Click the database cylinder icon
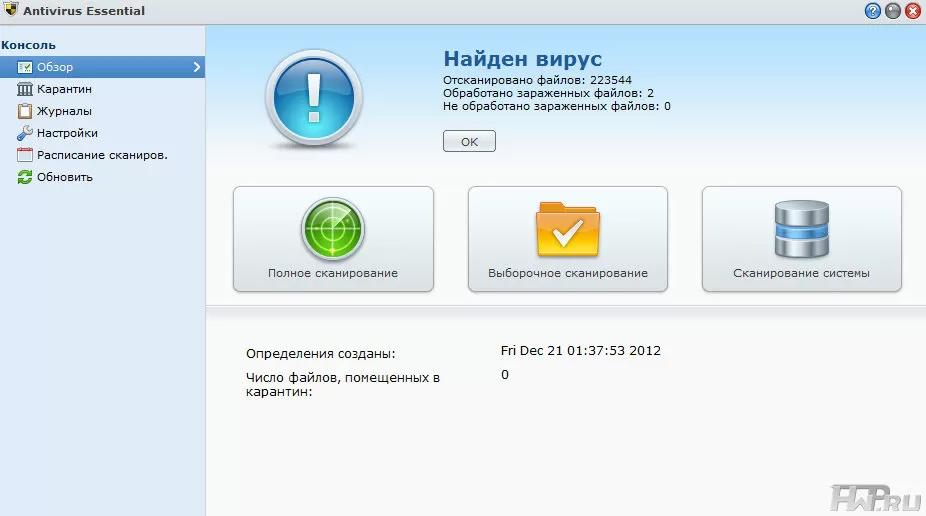This screenshot has width=926, height=516. click(801, 229)
